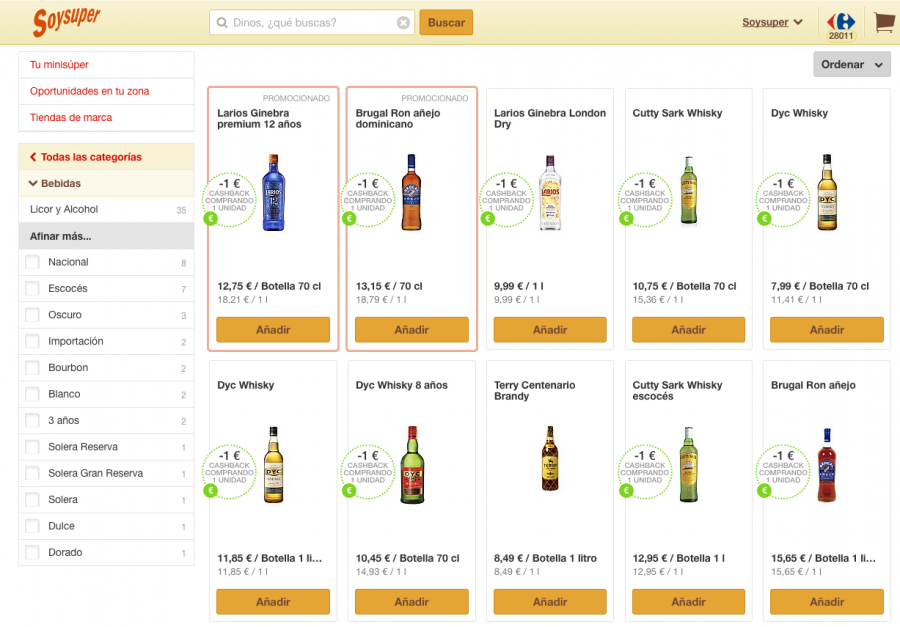Check the Blanco filter
Image resolution: width=900 pixels, height=627 pixels.
tap(32, 394)
